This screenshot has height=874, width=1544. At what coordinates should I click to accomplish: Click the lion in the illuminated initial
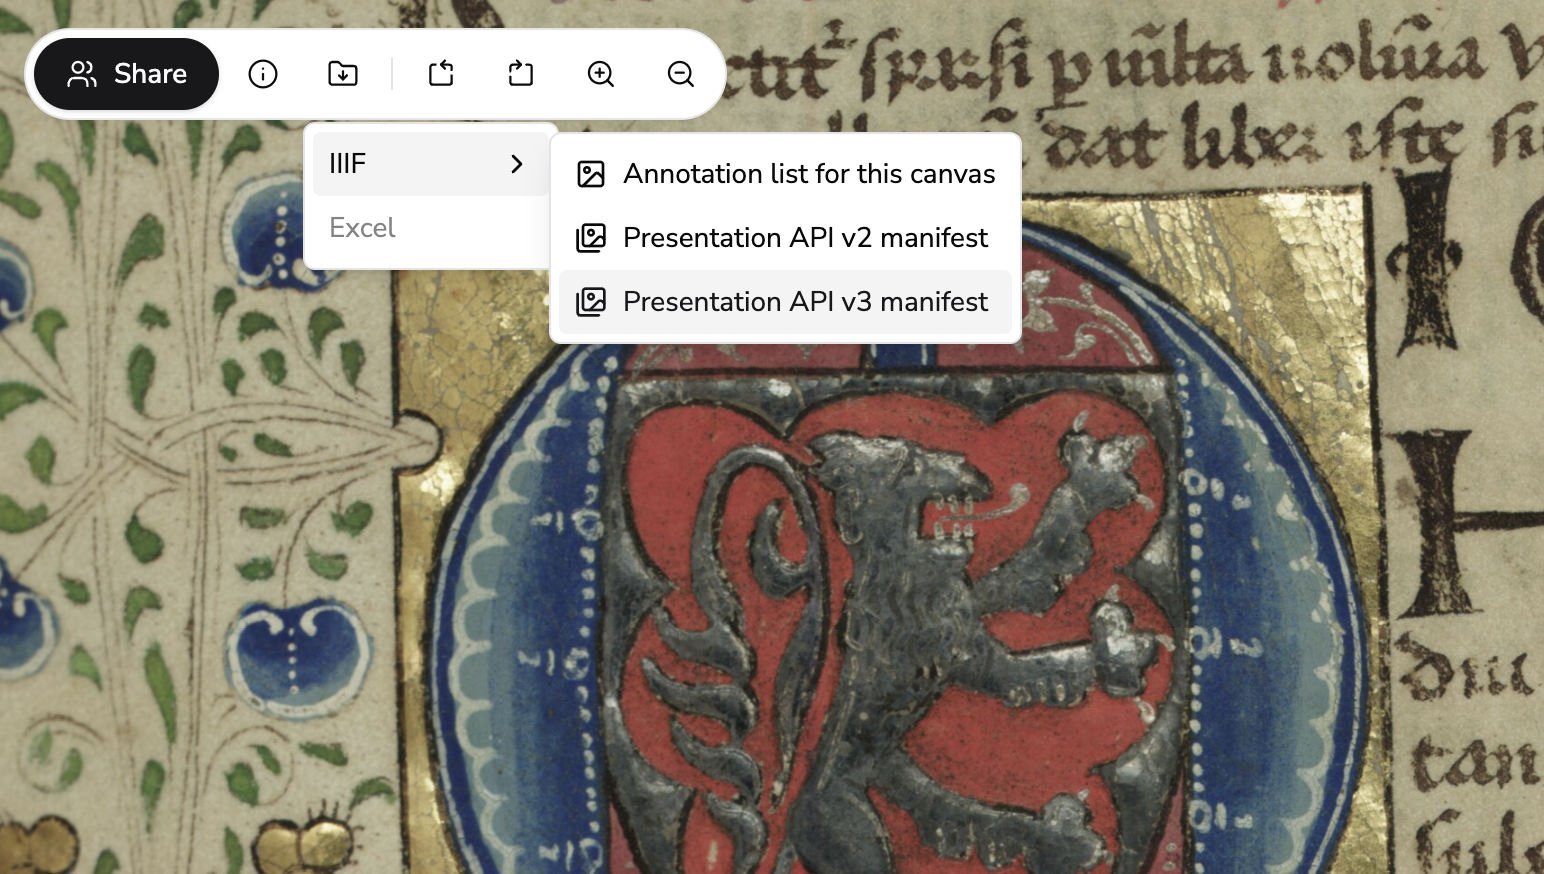910,640
